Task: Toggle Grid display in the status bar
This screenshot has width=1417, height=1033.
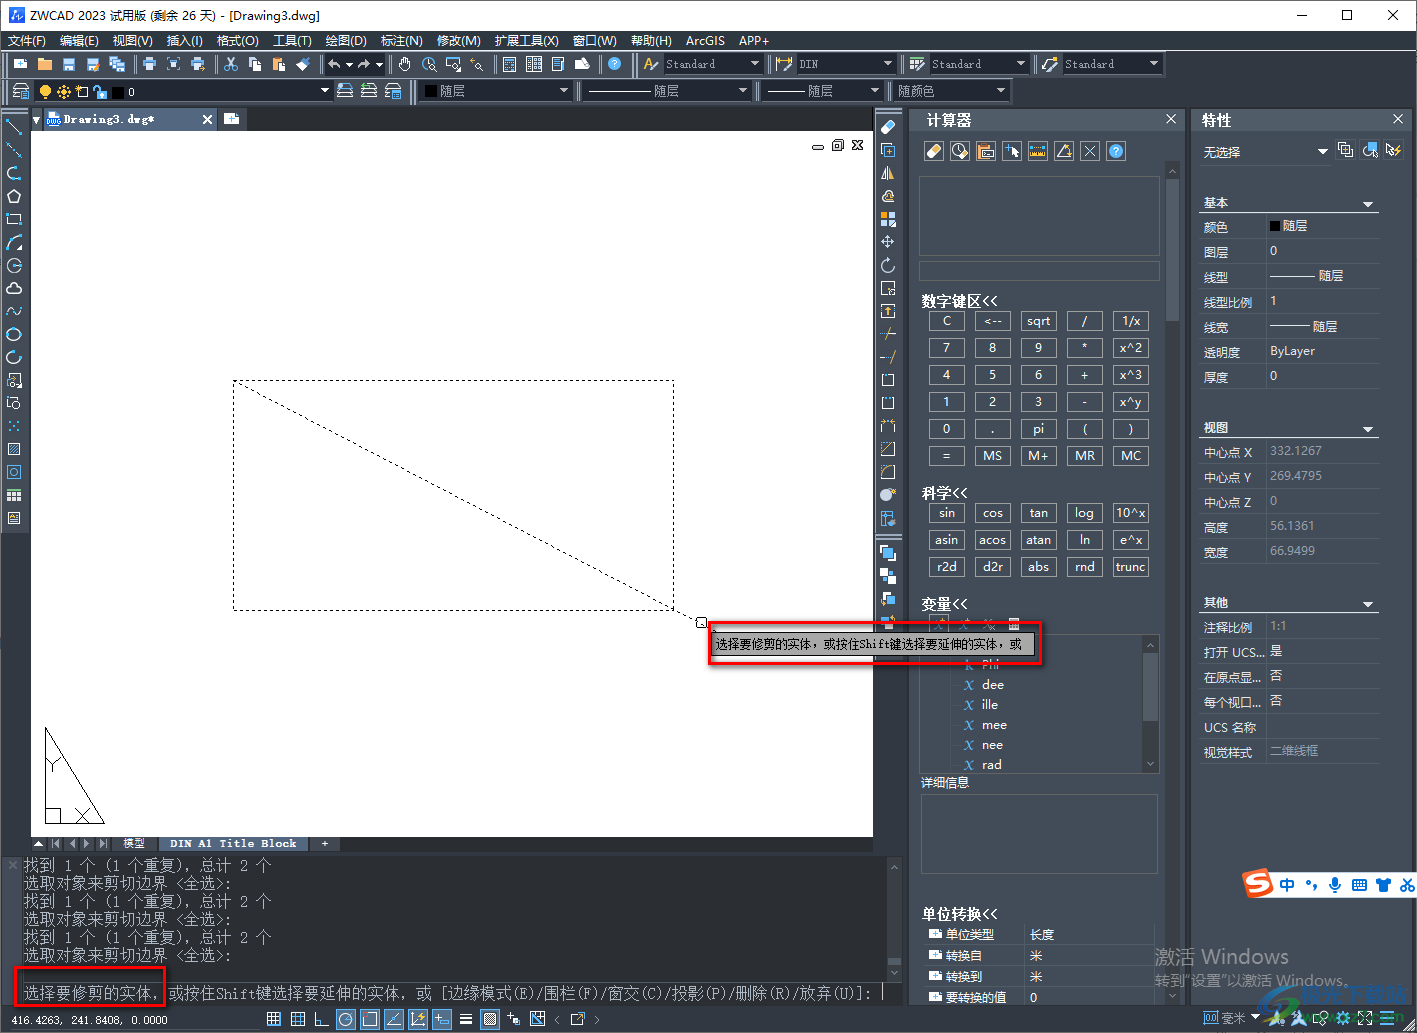Action: pos(298,1019)
